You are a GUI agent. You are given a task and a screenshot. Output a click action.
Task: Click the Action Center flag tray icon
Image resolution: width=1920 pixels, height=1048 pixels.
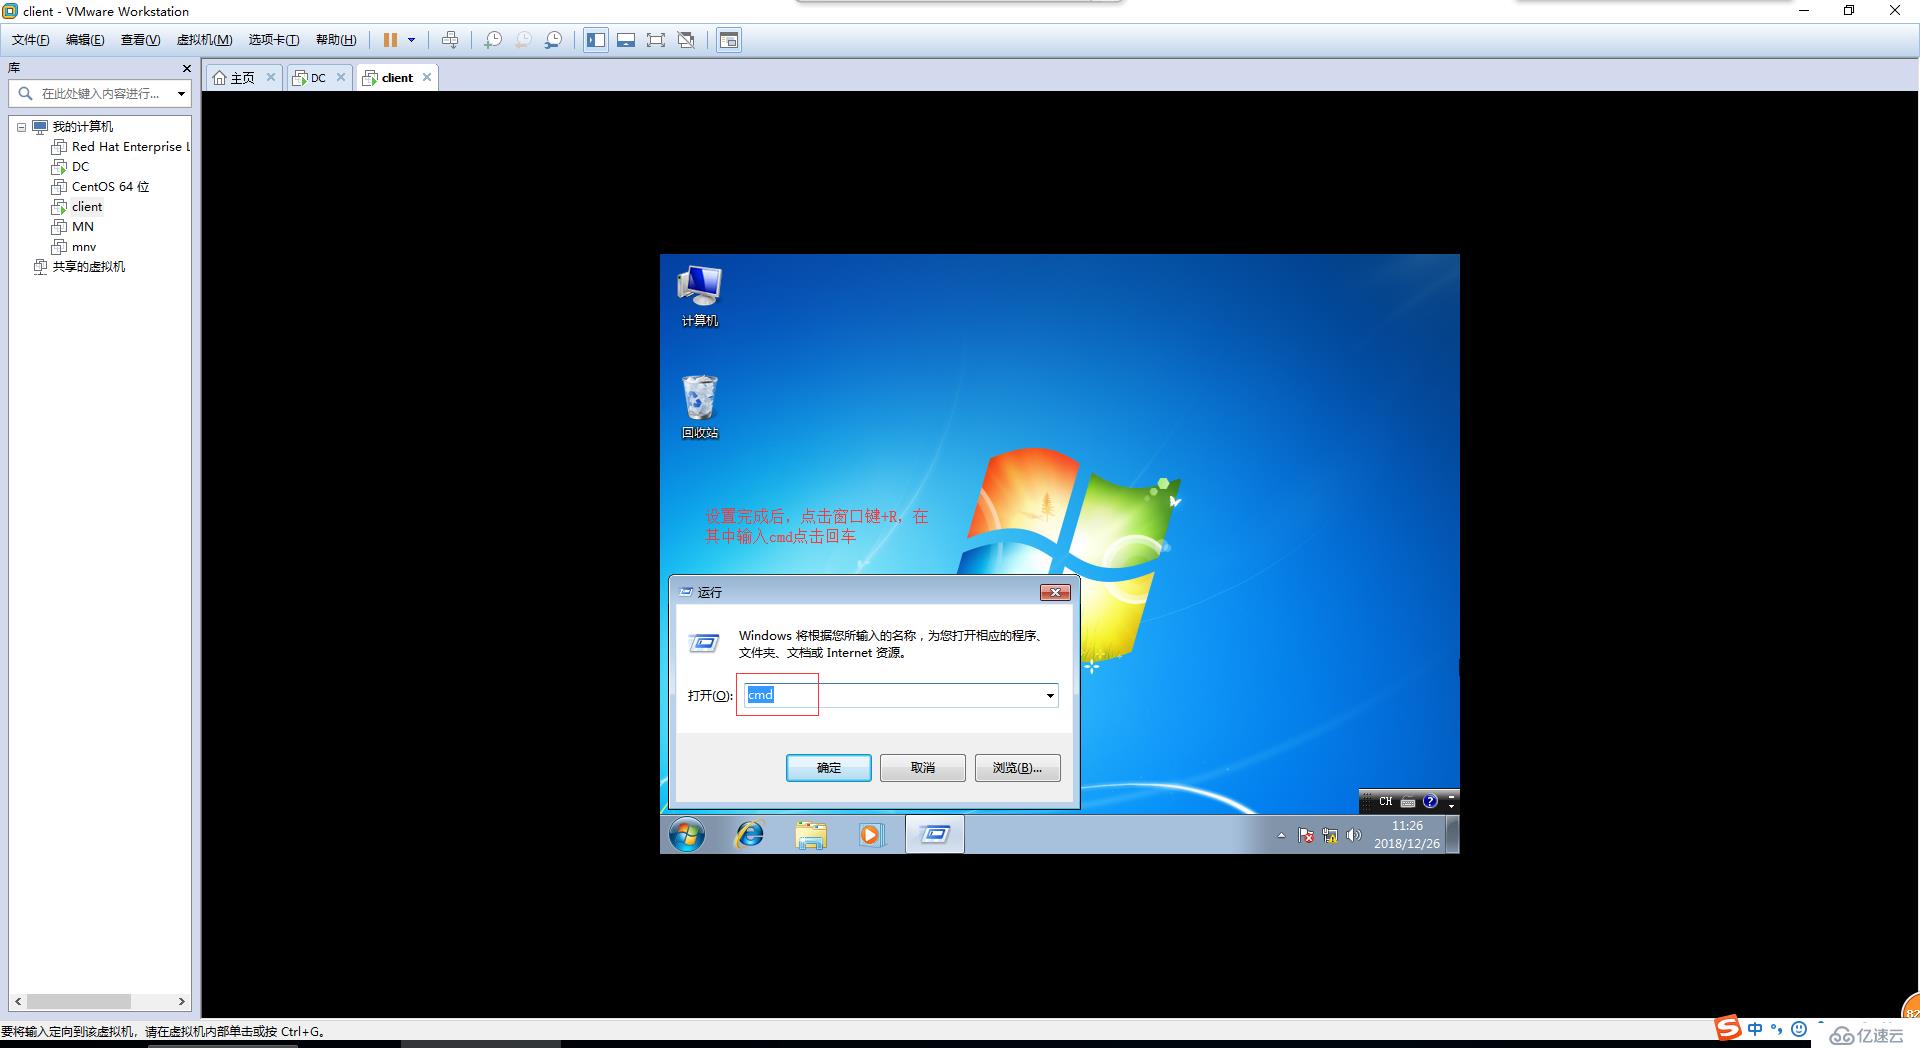(1306, 835)
